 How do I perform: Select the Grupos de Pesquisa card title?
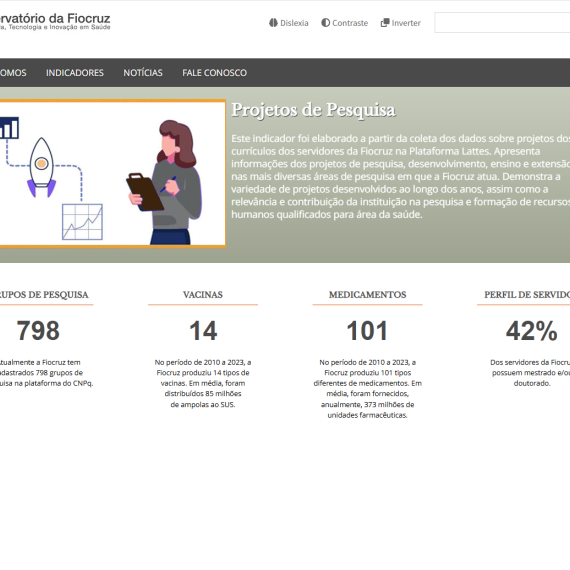44,294
